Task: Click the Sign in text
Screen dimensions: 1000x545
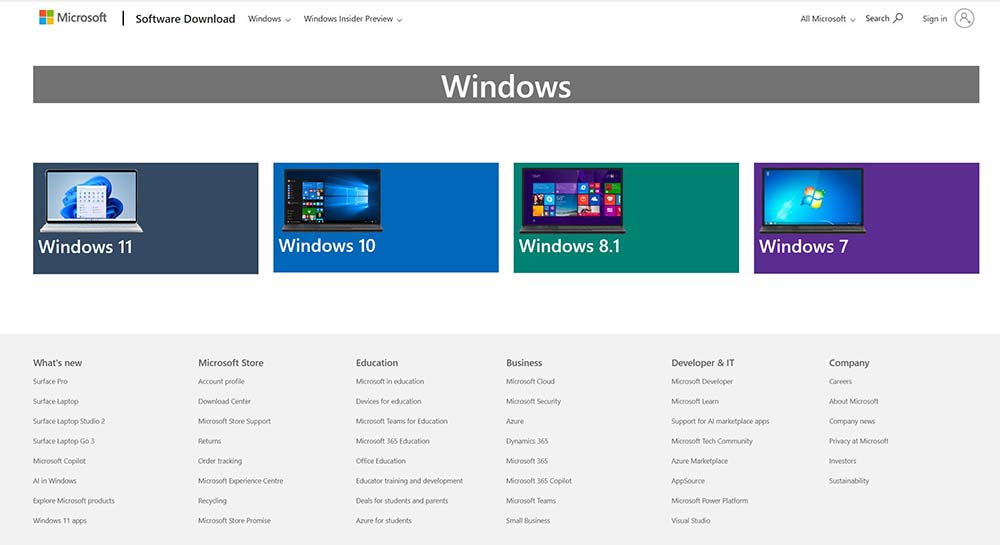Action: click(x=934, y=19)
